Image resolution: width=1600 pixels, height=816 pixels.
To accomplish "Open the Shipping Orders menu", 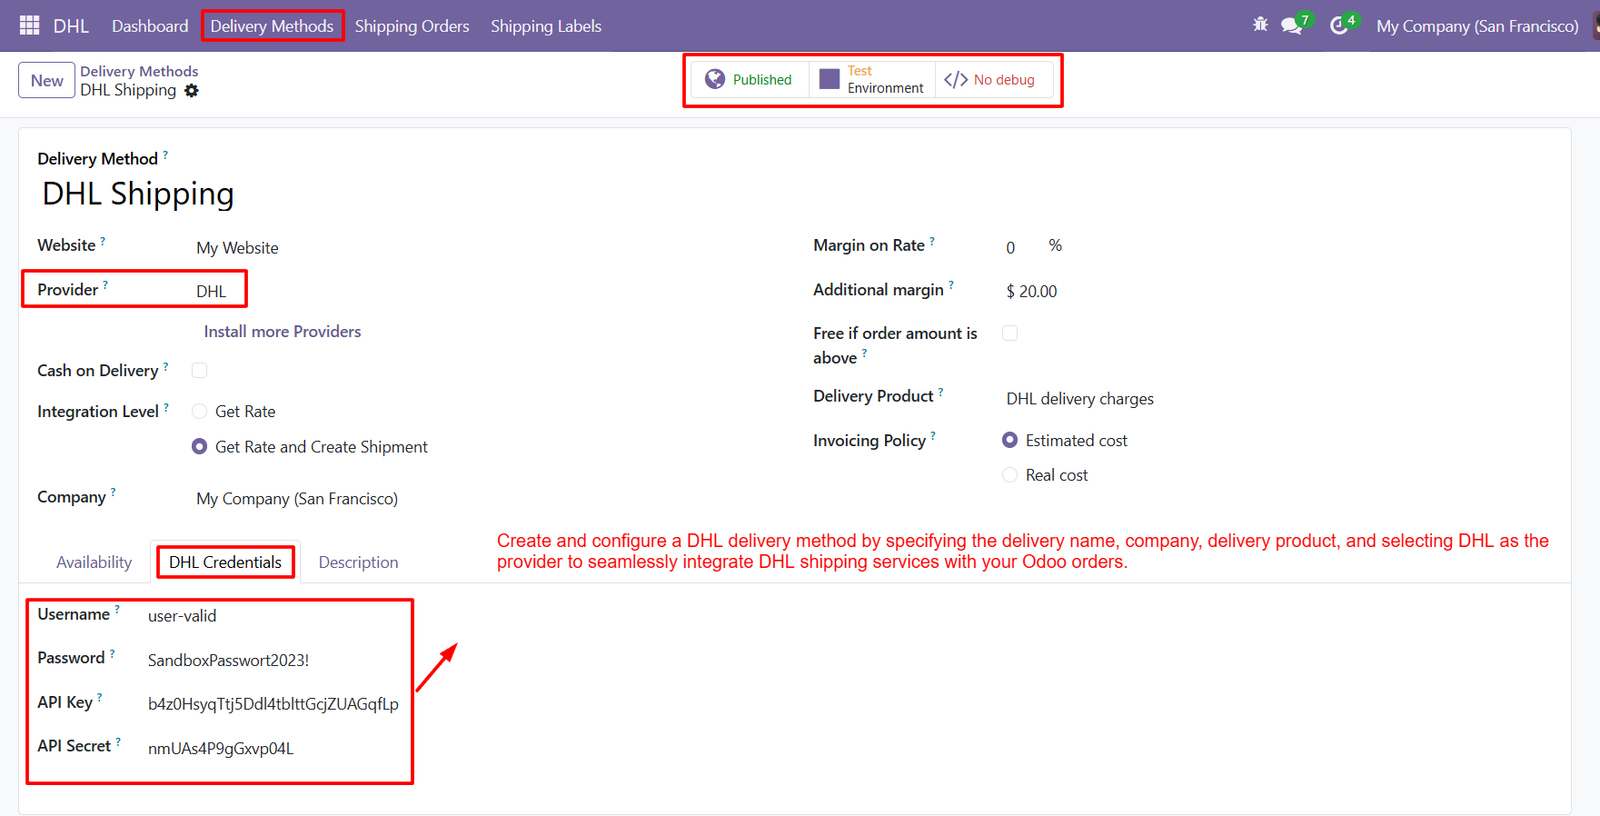I will pos(412,26).
